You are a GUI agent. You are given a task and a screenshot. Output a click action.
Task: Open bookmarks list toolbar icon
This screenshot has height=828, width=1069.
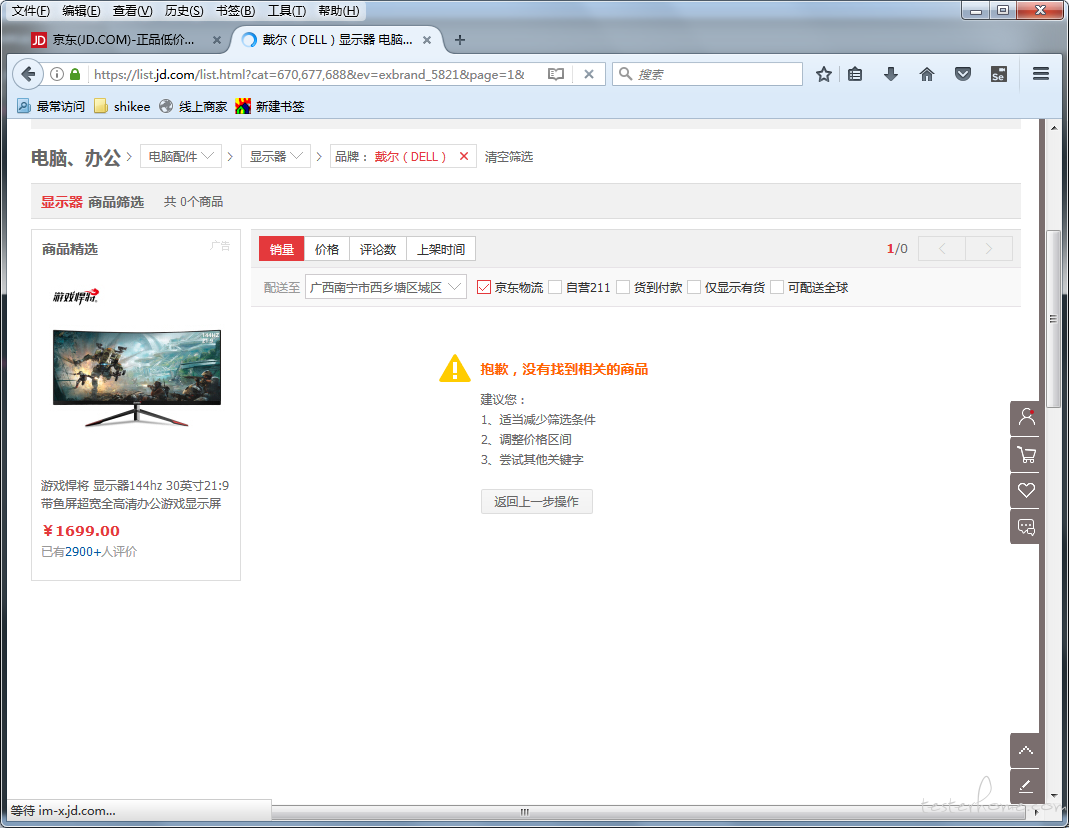(855, 74)
